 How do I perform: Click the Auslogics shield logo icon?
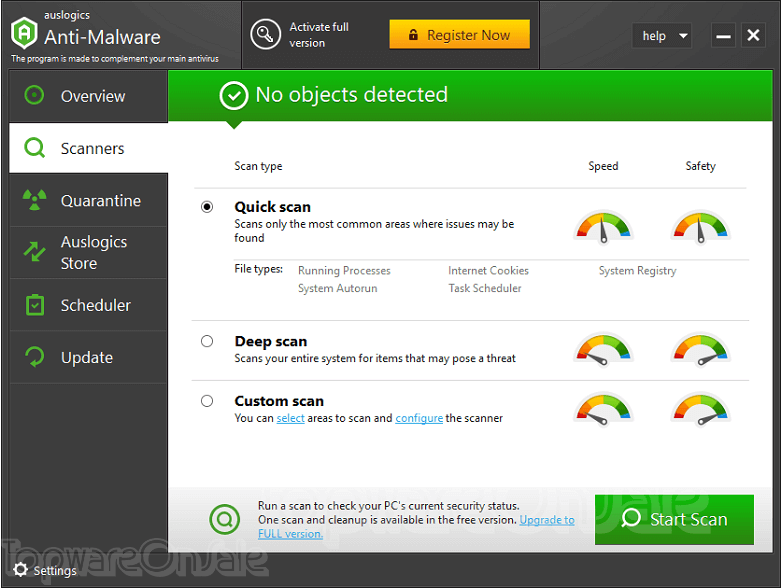[24, 33]
